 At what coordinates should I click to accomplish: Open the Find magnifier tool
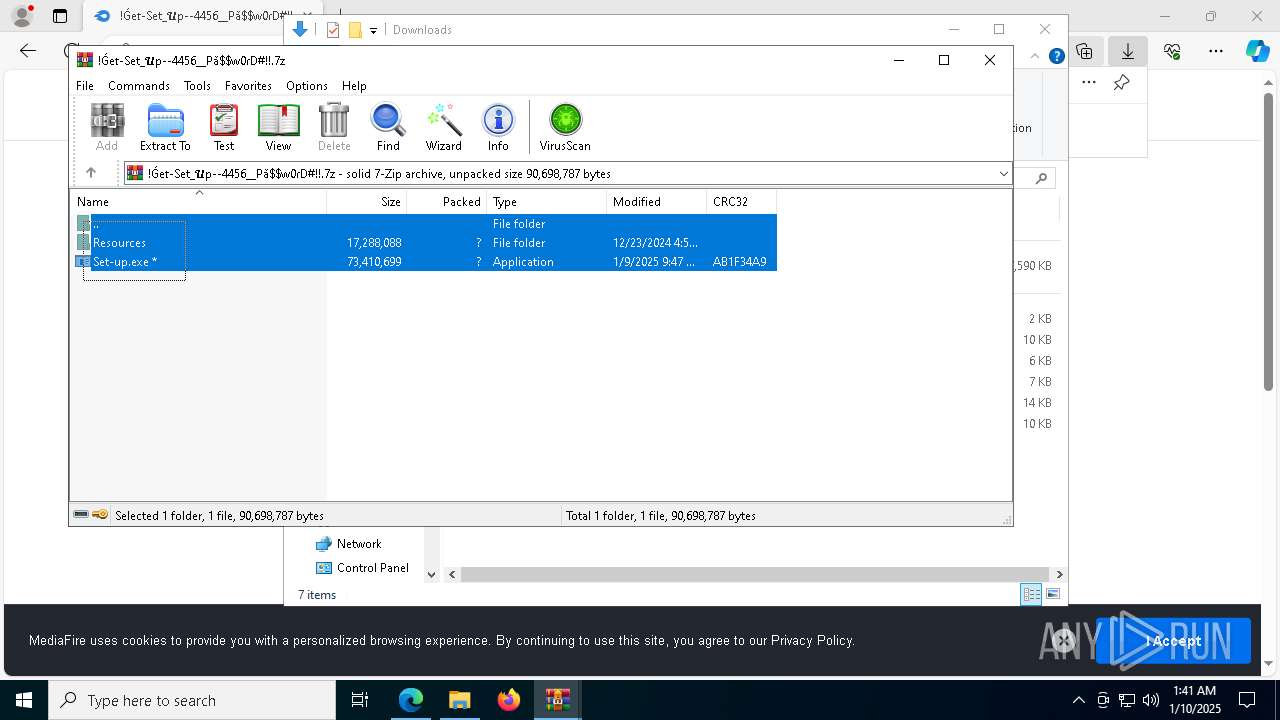[x=388, y=127]
